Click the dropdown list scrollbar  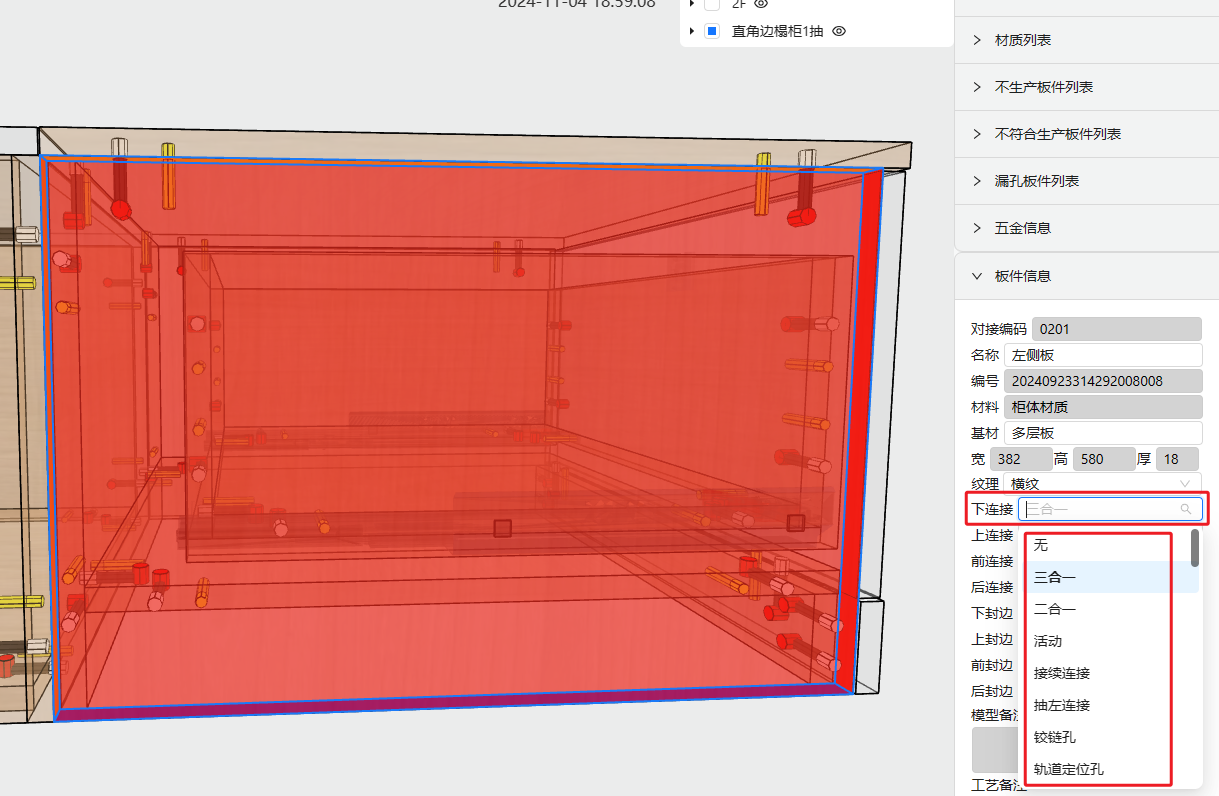coord(1195,548)
